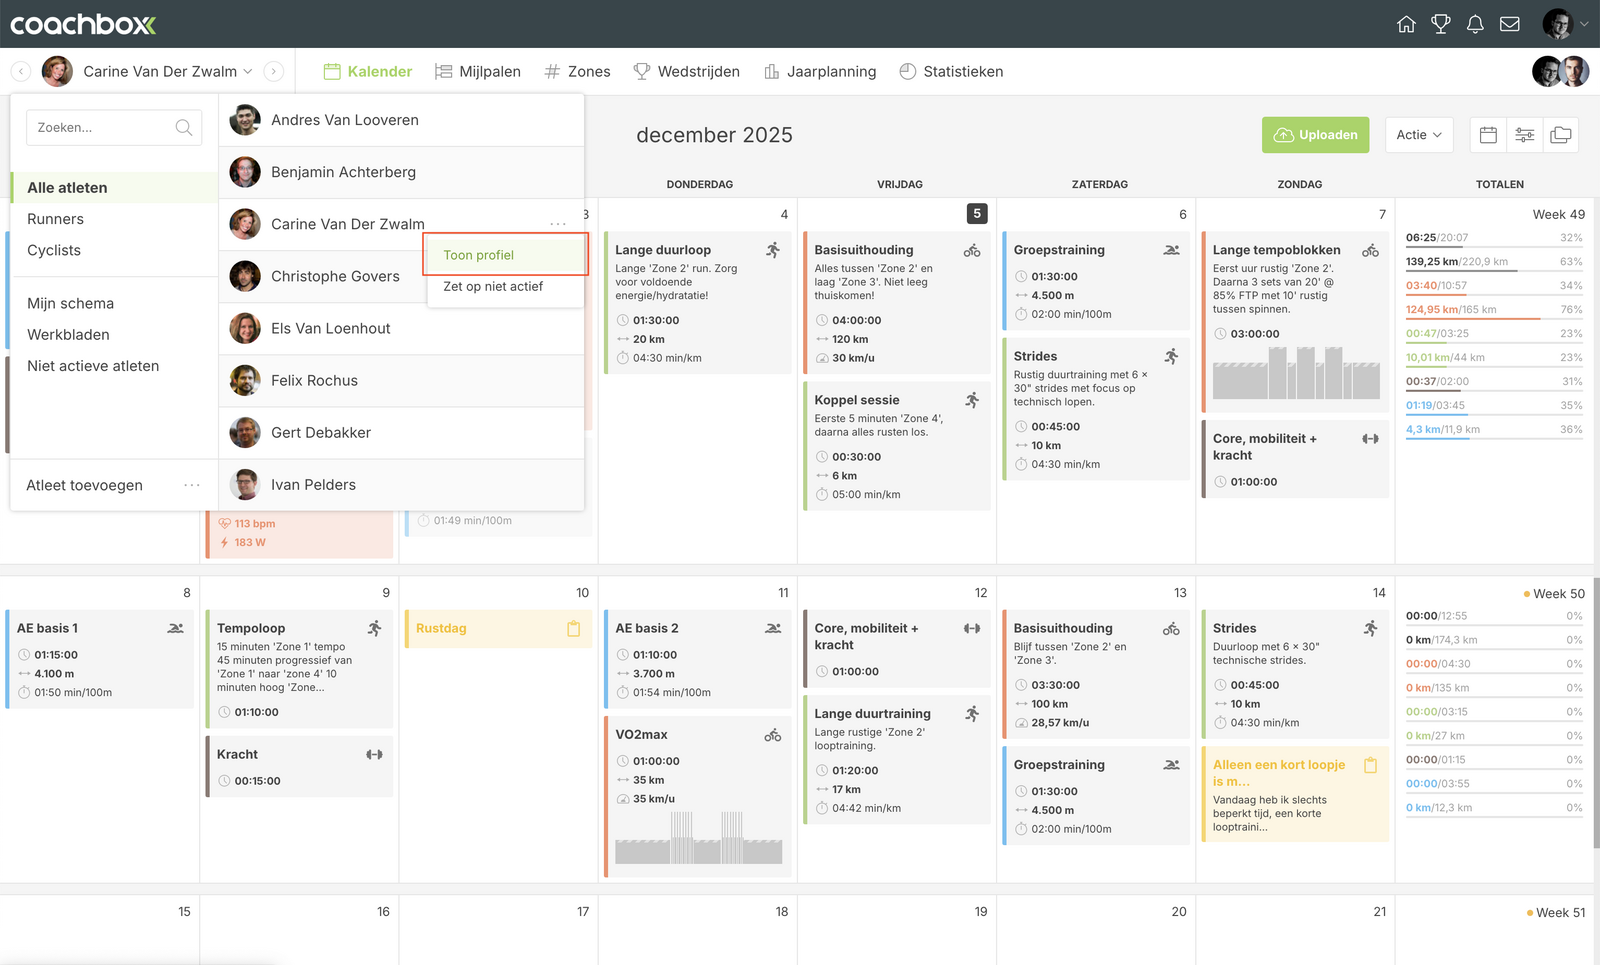Expand the Actie dropdown

1418,135
